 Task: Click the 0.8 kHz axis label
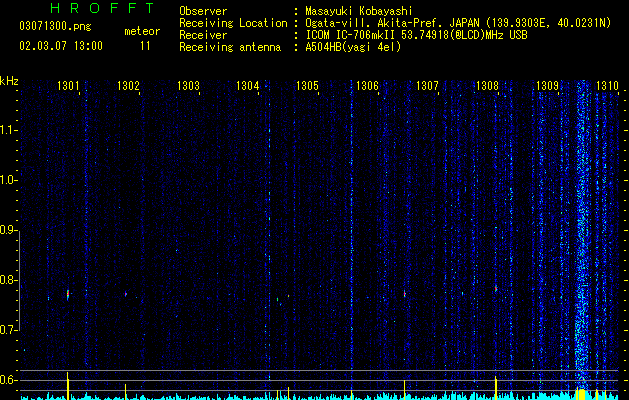9,280
